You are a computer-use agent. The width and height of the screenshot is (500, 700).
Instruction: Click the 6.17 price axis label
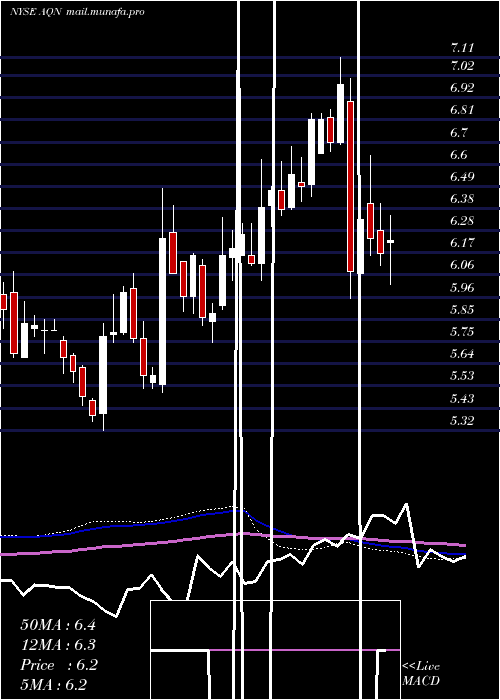click(x=462, y=243)
